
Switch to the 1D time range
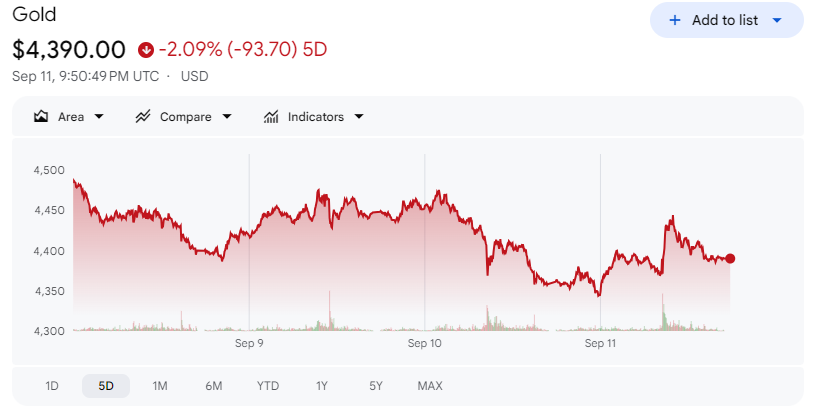tap(52, 386)
